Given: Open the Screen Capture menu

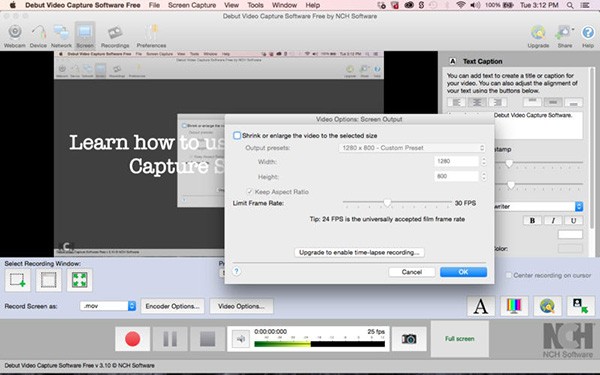Looking at the screenshot, I should click(192, 5).
